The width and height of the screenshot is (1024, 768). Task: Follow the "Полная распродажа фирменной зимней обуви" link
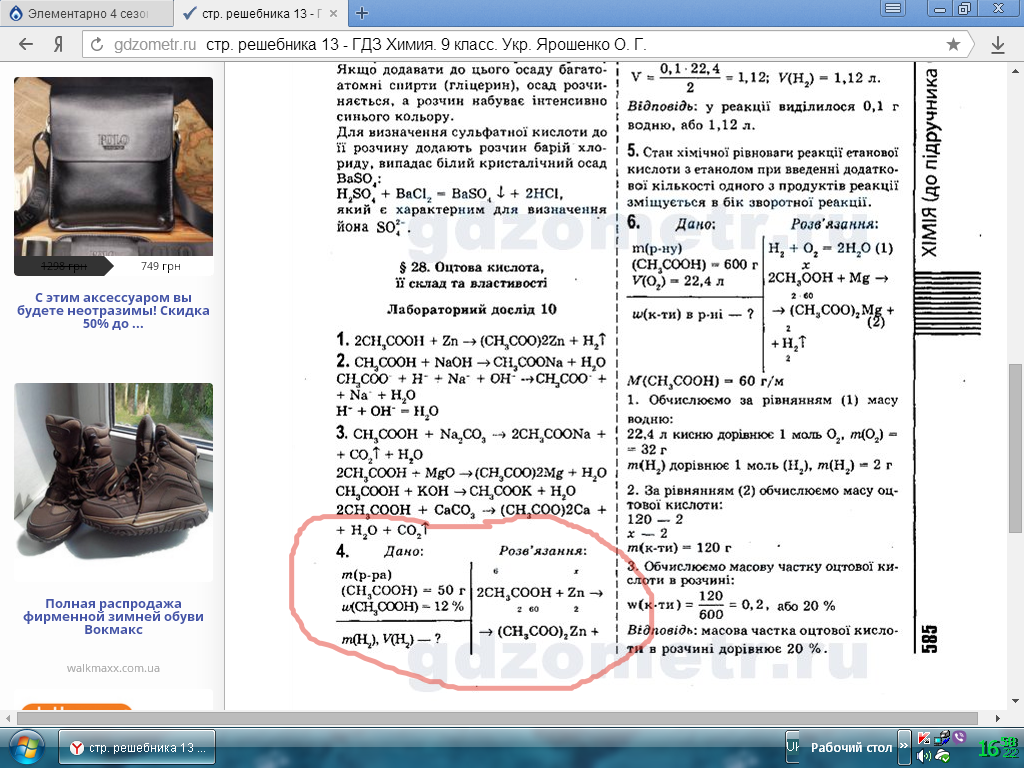point(113,617)
